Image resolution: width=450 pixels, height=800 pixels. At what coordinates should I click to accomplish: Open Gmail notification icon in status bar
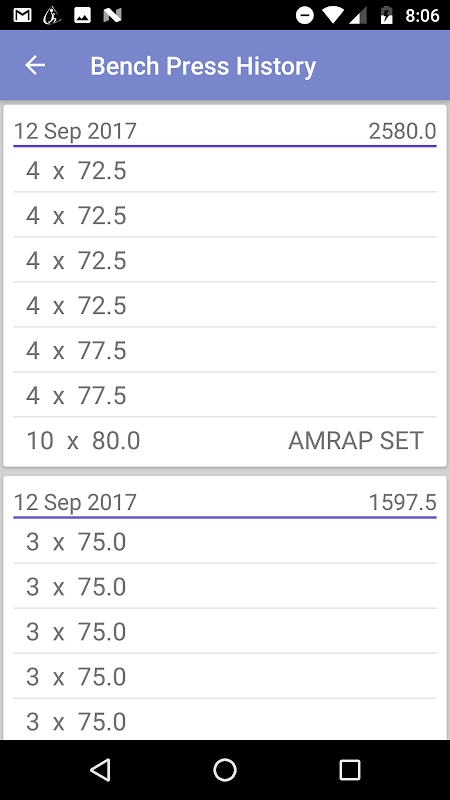[22, 15]
